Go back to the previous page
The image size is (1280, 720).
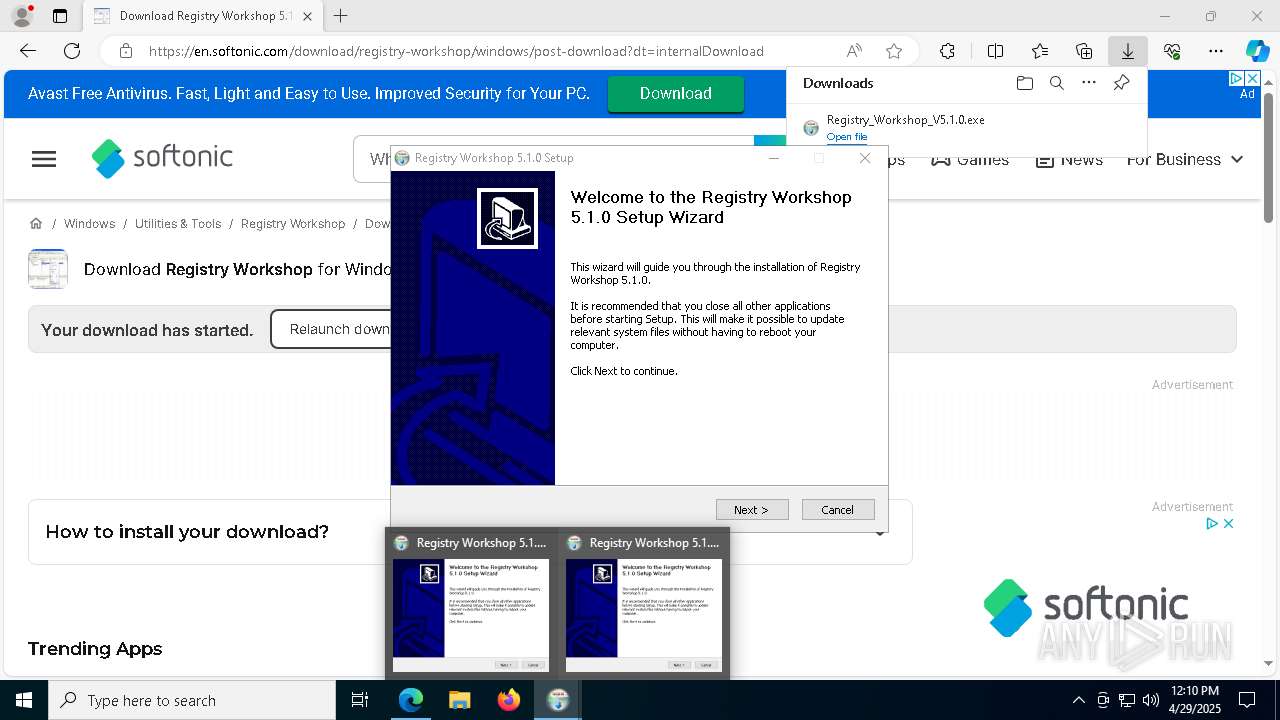(x=28, y=51)
